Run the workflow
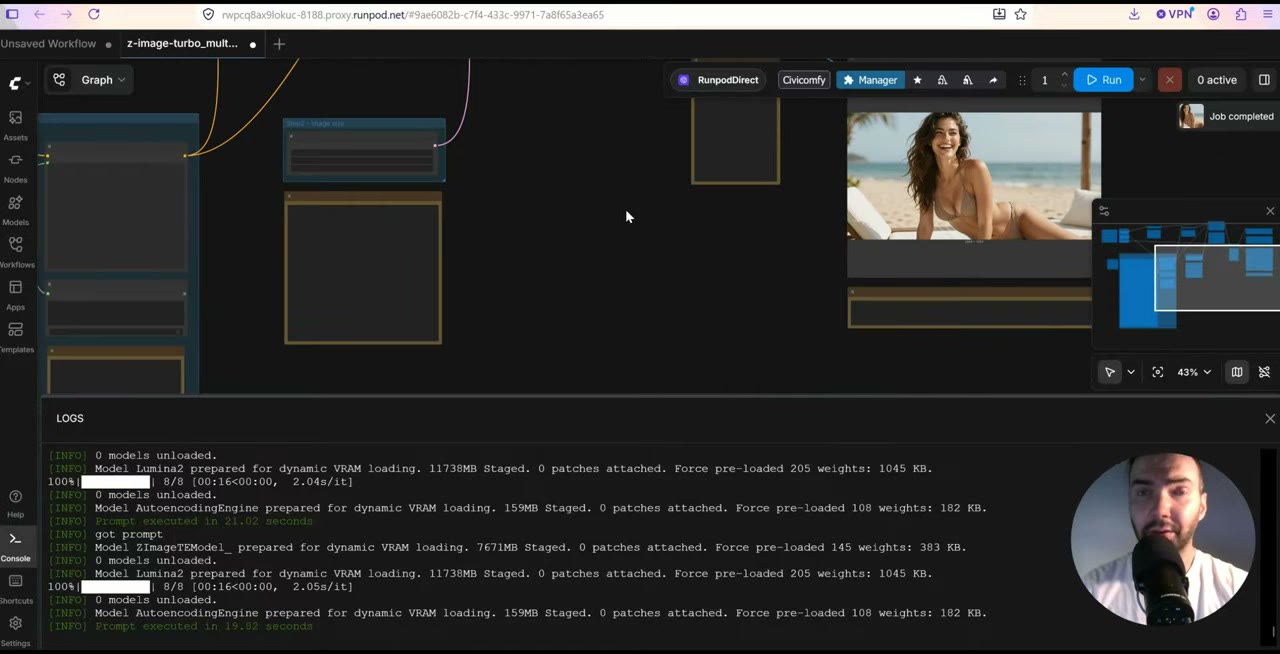The image size is (1280, 654). tap(1103, 80)
